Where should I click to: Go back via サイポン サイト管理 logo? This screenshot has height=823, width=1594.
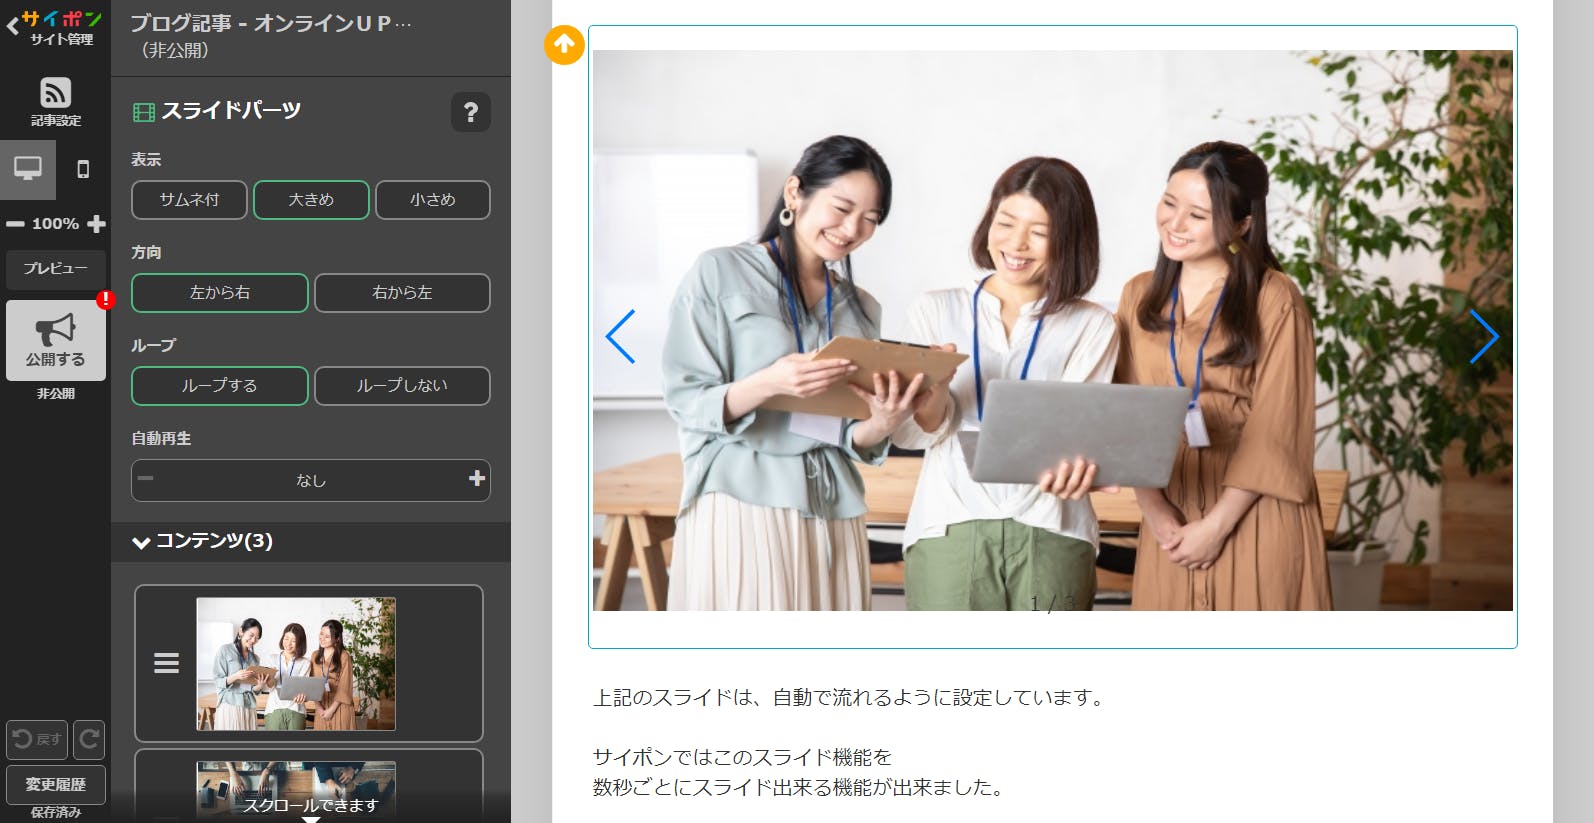[54, 27]
